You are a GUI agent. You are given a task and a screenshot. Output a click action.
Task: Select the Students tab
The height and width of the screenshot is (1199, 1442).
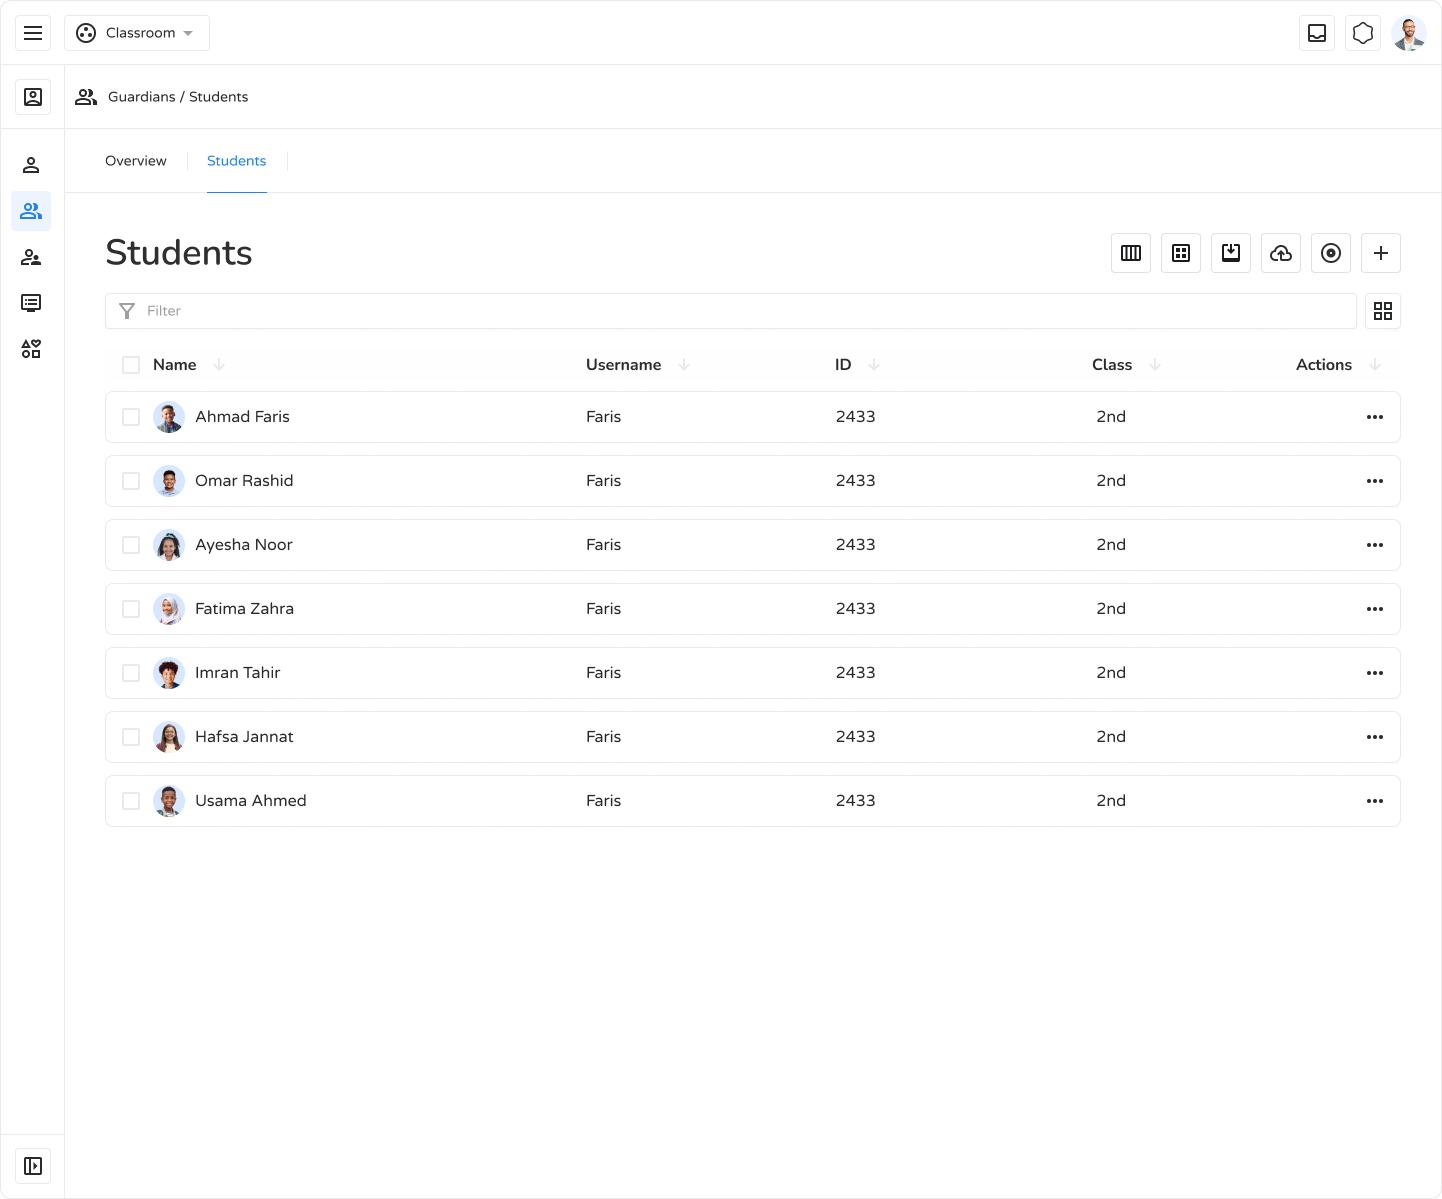coord(236,161)
